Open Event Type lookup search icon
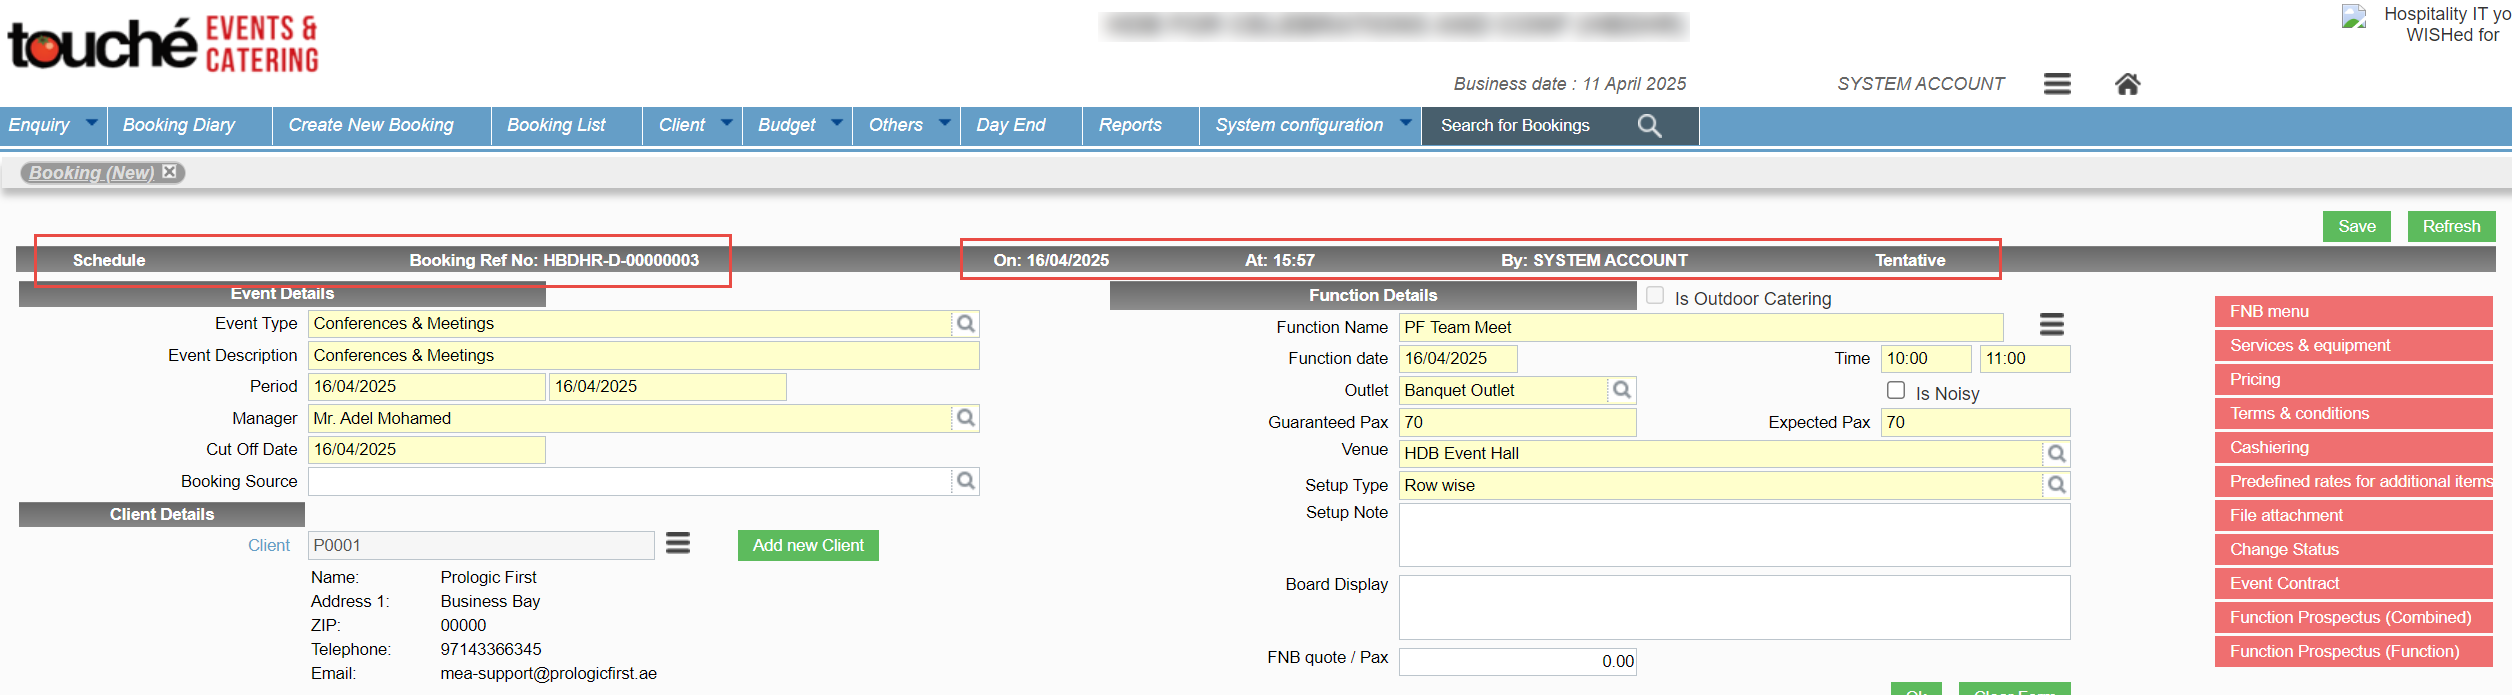Image resolution: width=2512 pixels, height=695 pixels. [965, 324]
